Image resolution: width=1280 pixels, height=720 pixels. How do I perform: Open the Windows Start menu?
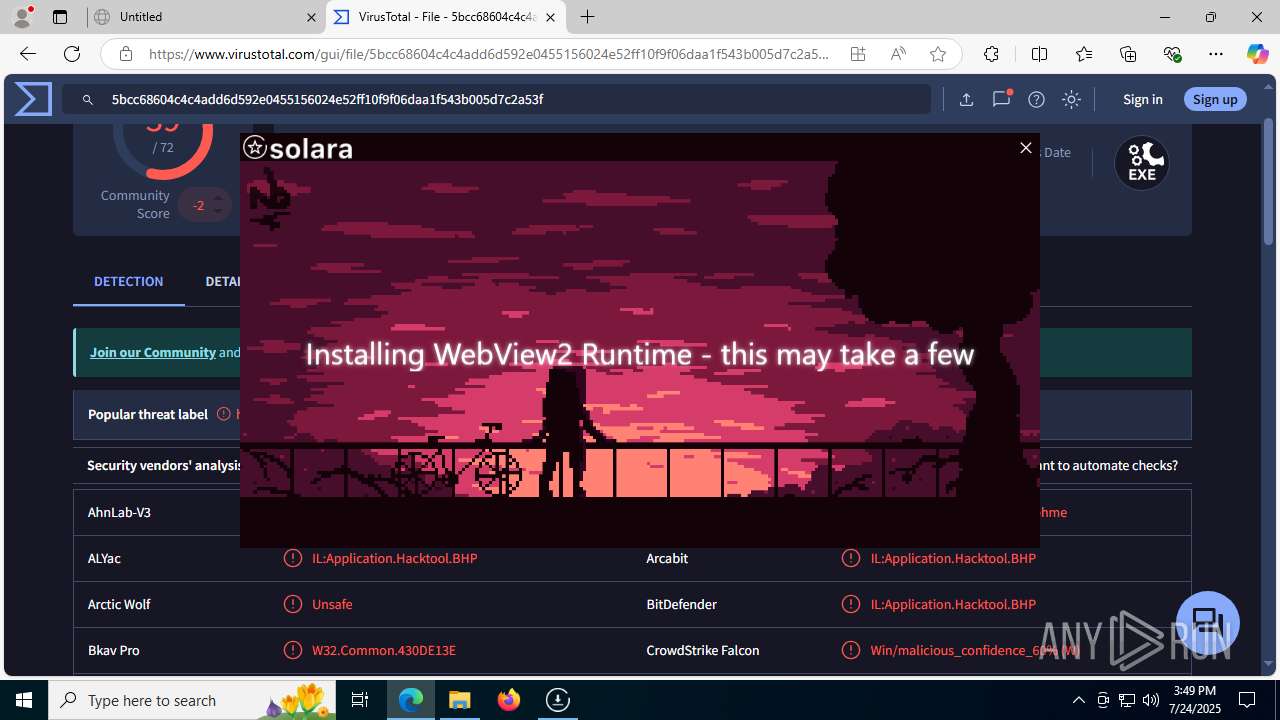coord(24,700)
